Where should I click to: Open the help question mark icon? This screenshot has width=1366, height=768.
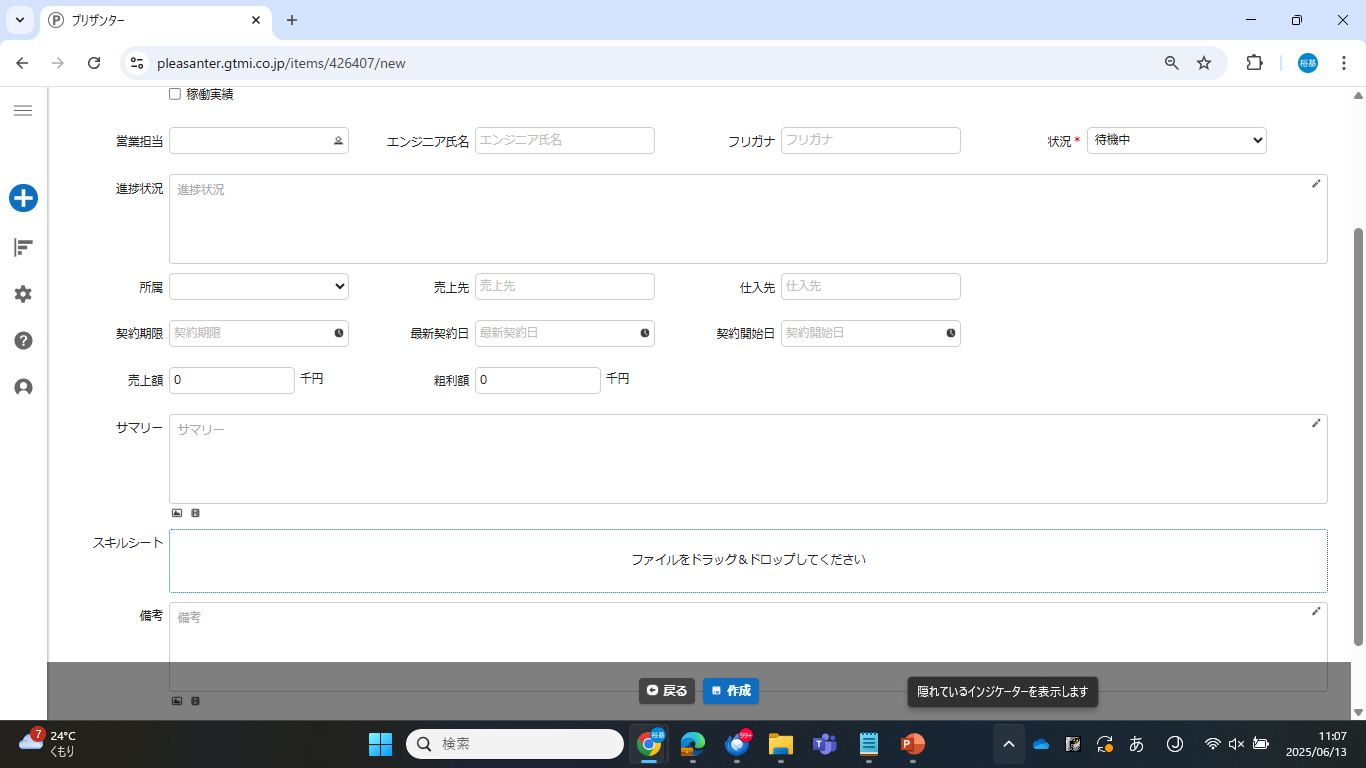tap(23, 340)
